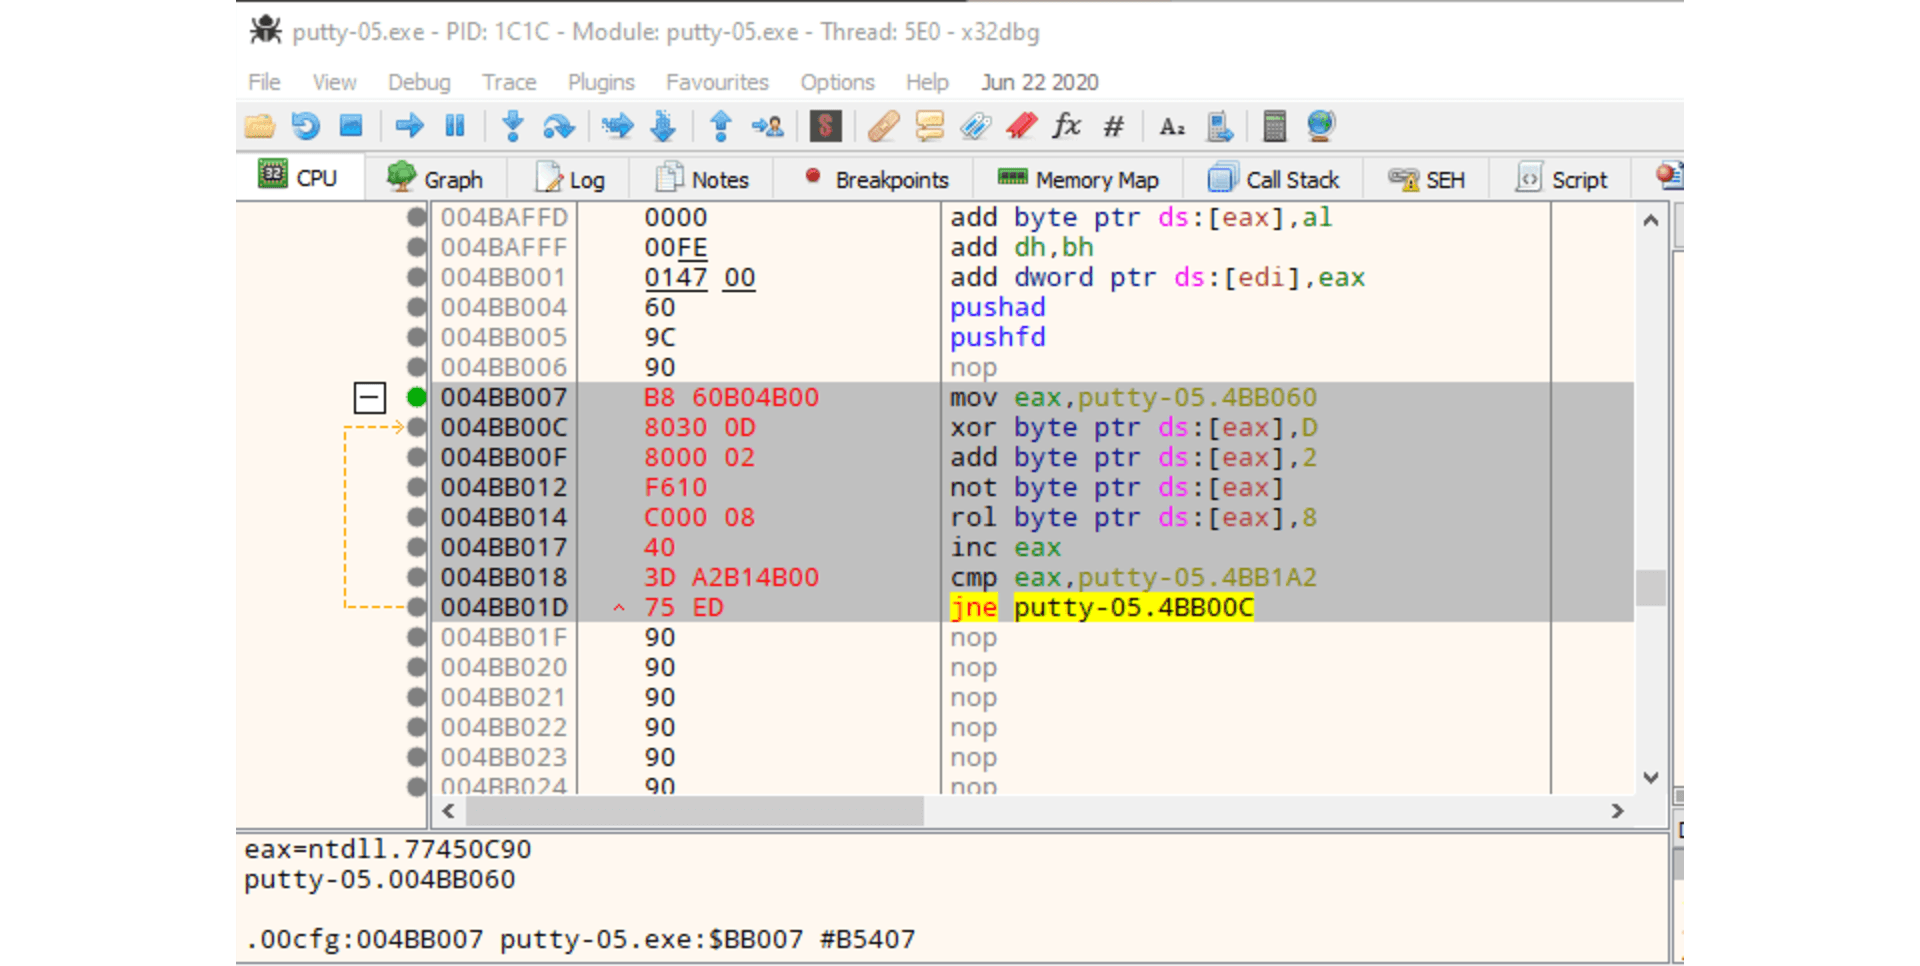The width and height of the screenshot is (1920, 966).
Task: Switch to the Breakpoints tab
Action: tap(876, 179)
